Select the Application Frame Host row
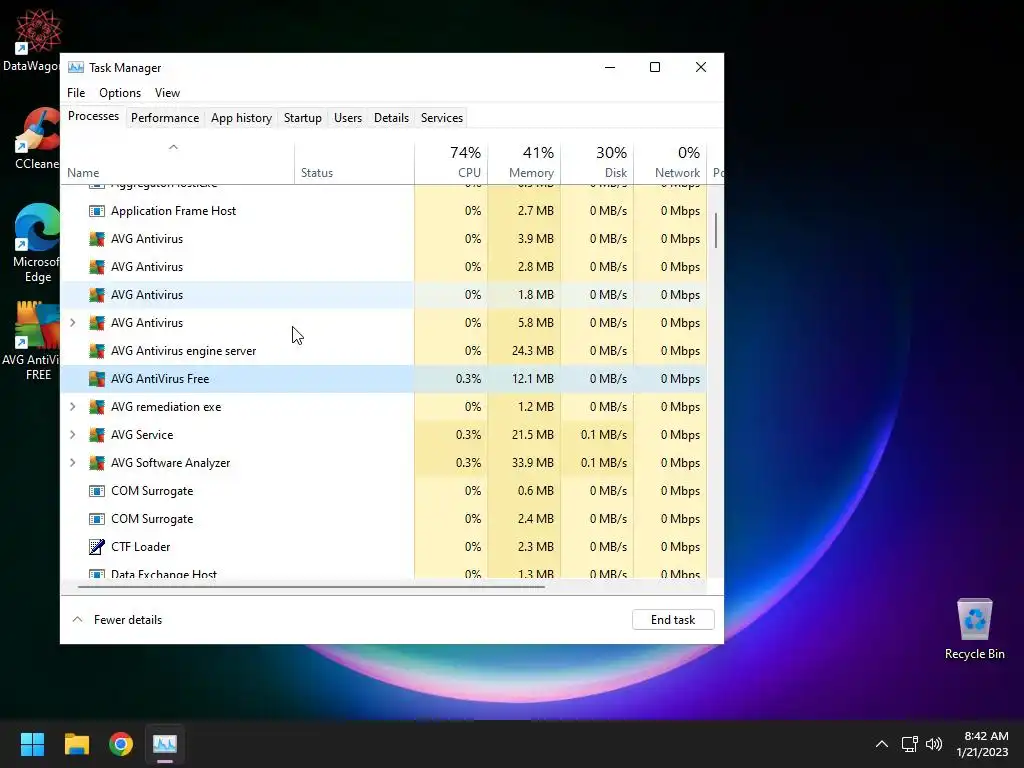Screen dimensions: 1024x768 [x=384, y=211]
